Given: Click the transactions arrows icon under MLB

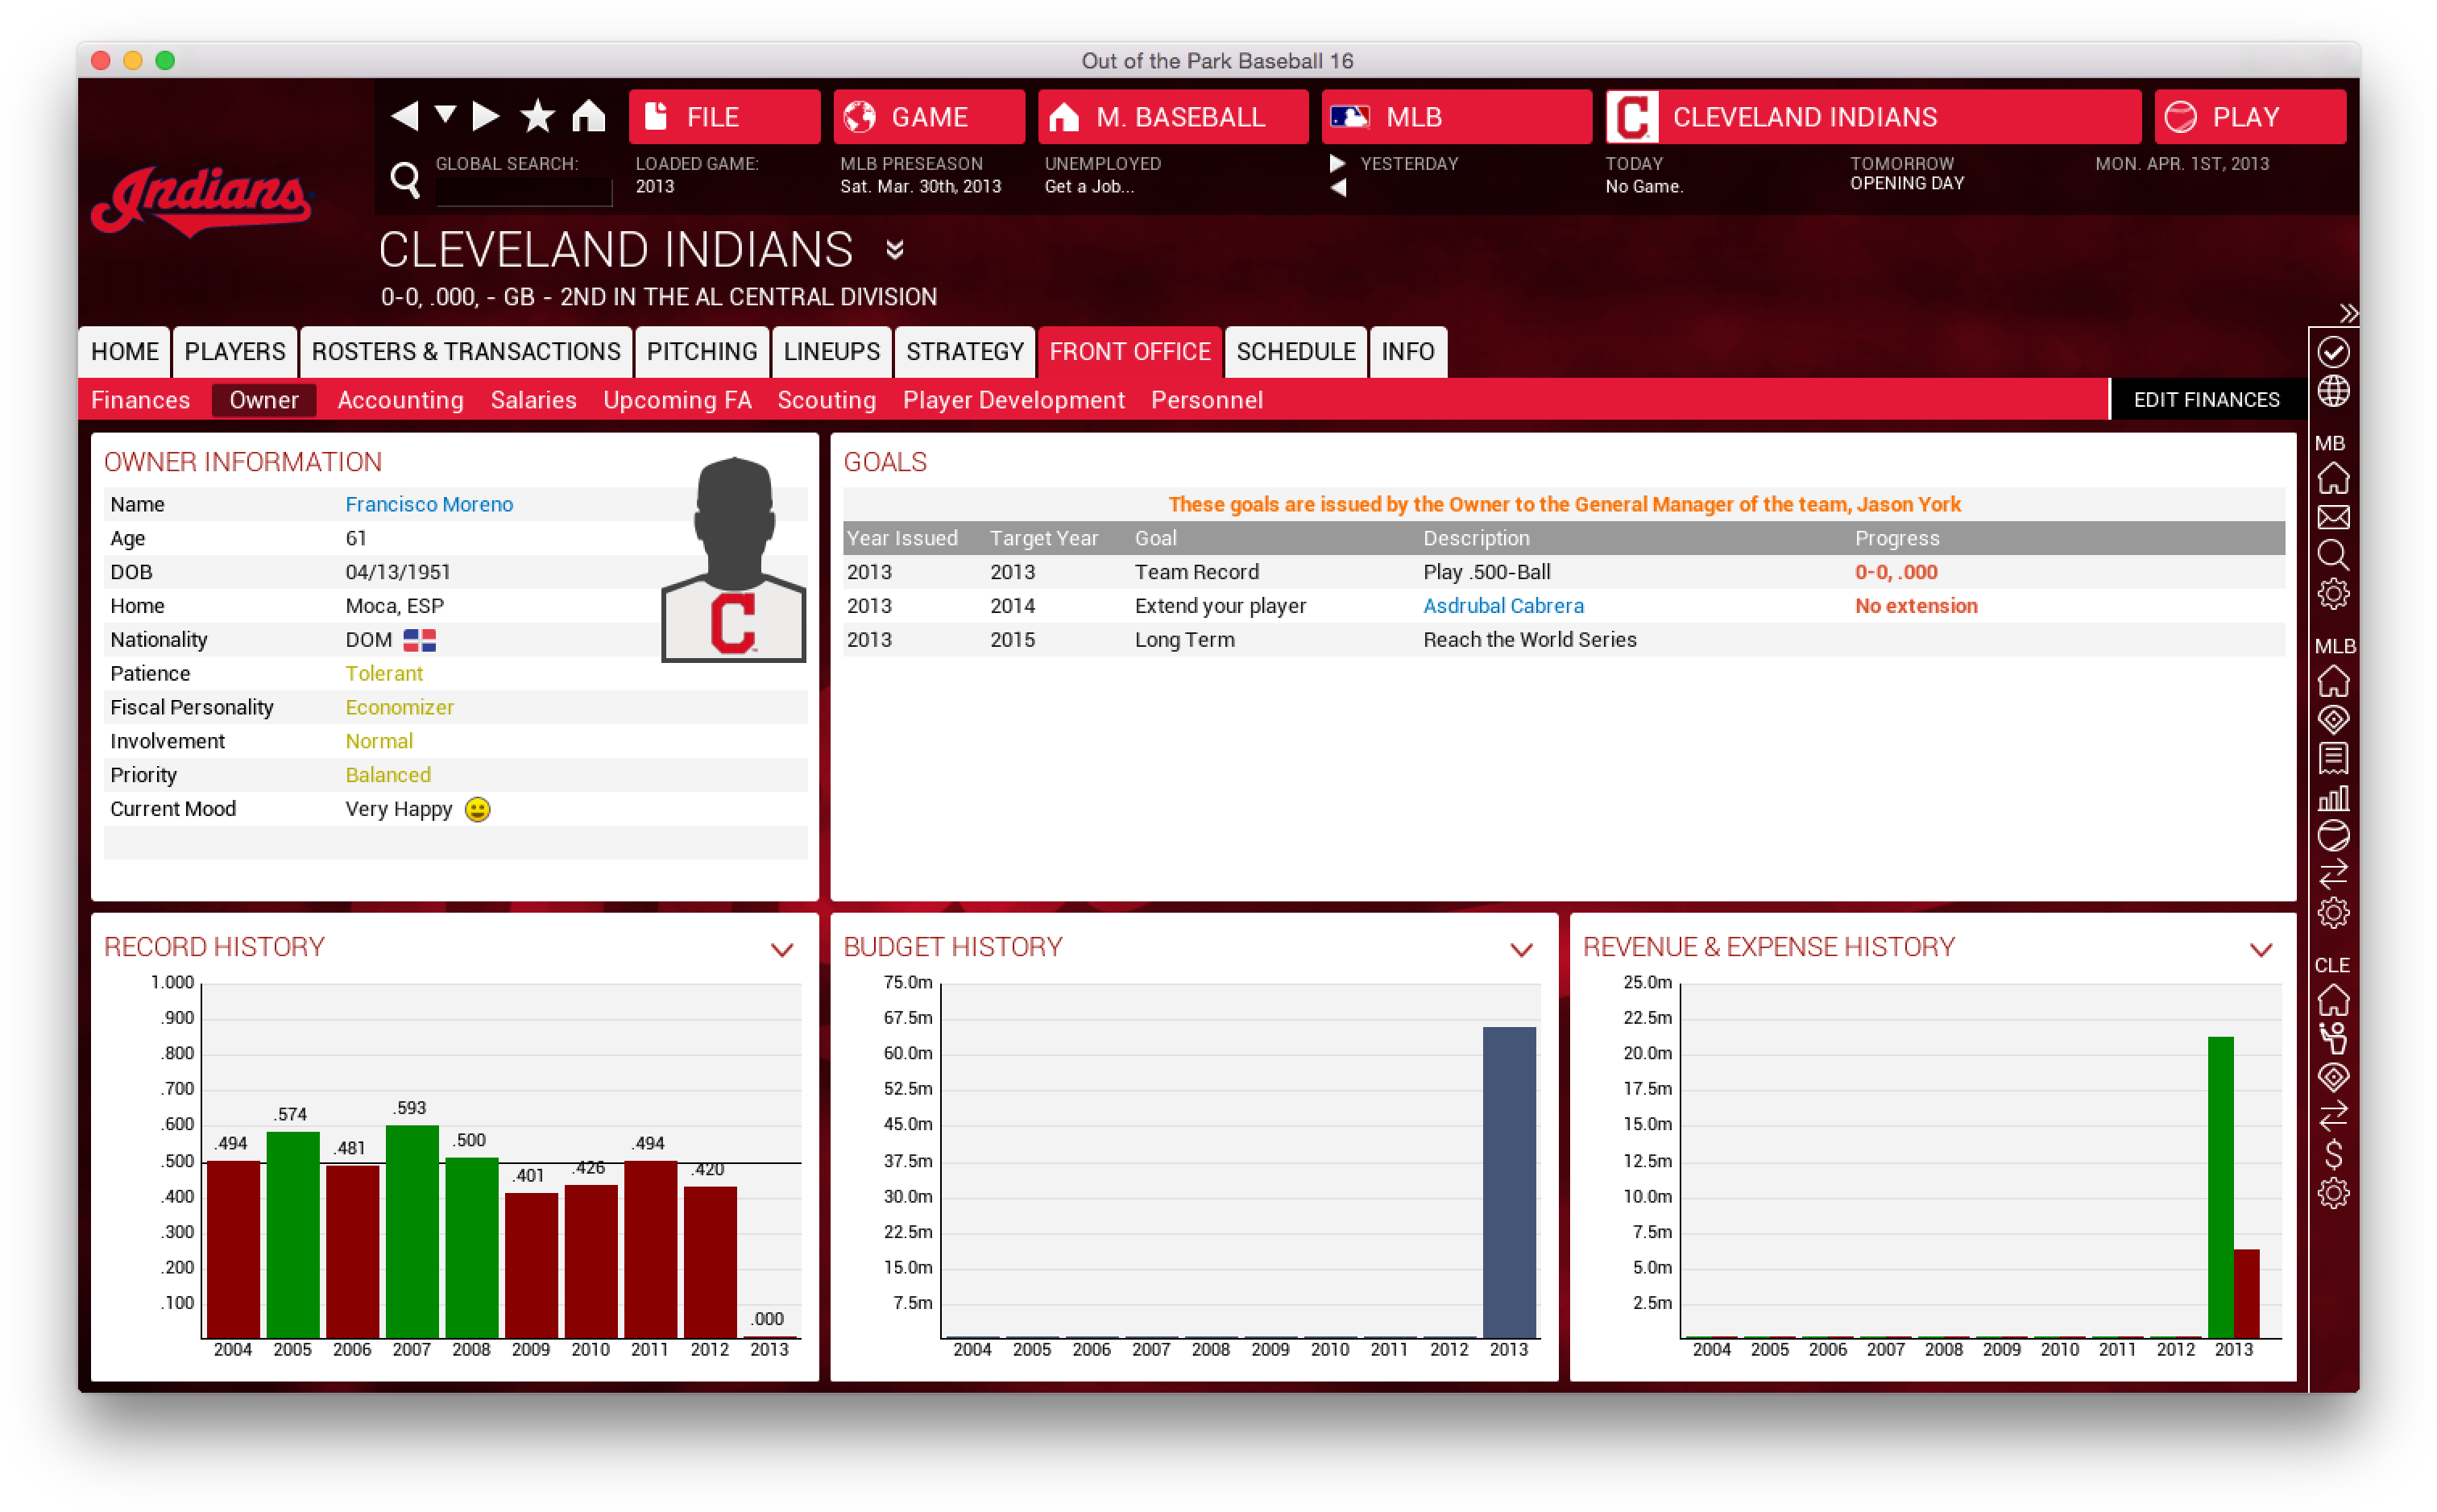Looking at the screenshot, I should pyautogui.click(x=2332, y=874).
